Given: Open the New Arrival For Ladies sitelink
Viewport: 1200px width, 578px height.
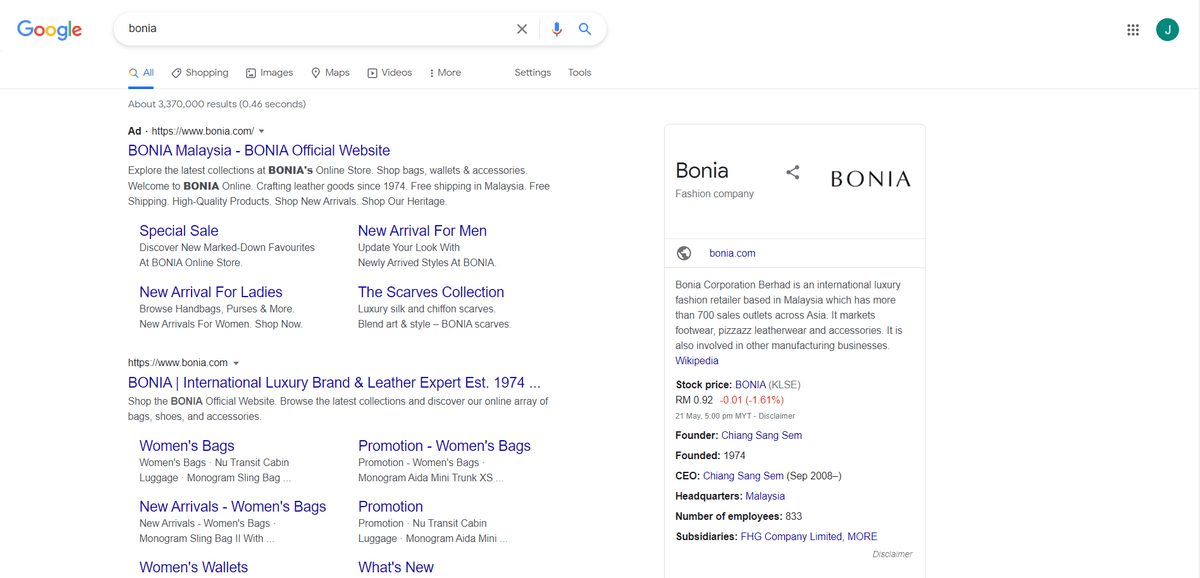Looking at the screenshot, I should click(x=211, y=292).
